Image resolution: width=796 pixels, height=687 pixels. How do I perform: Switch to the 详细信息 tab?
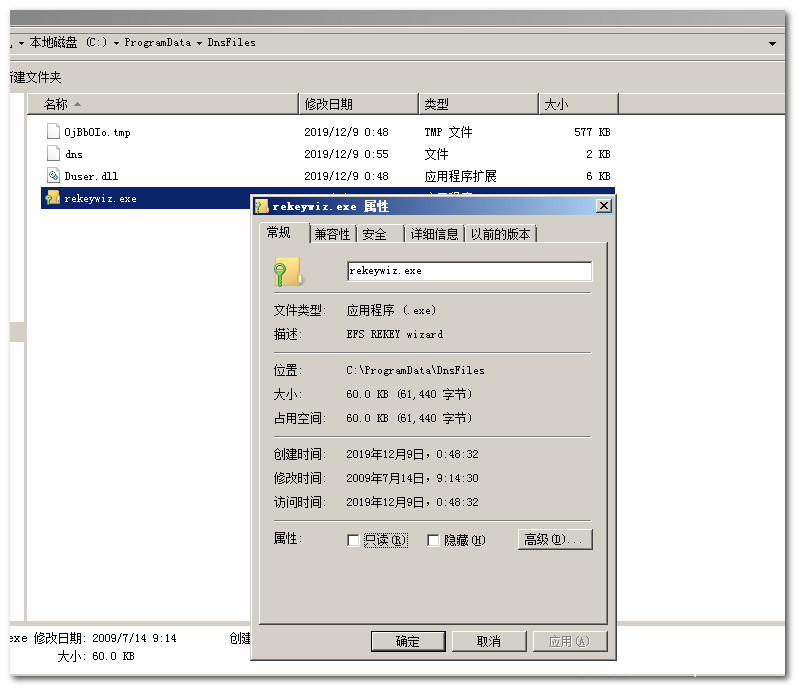435,234
